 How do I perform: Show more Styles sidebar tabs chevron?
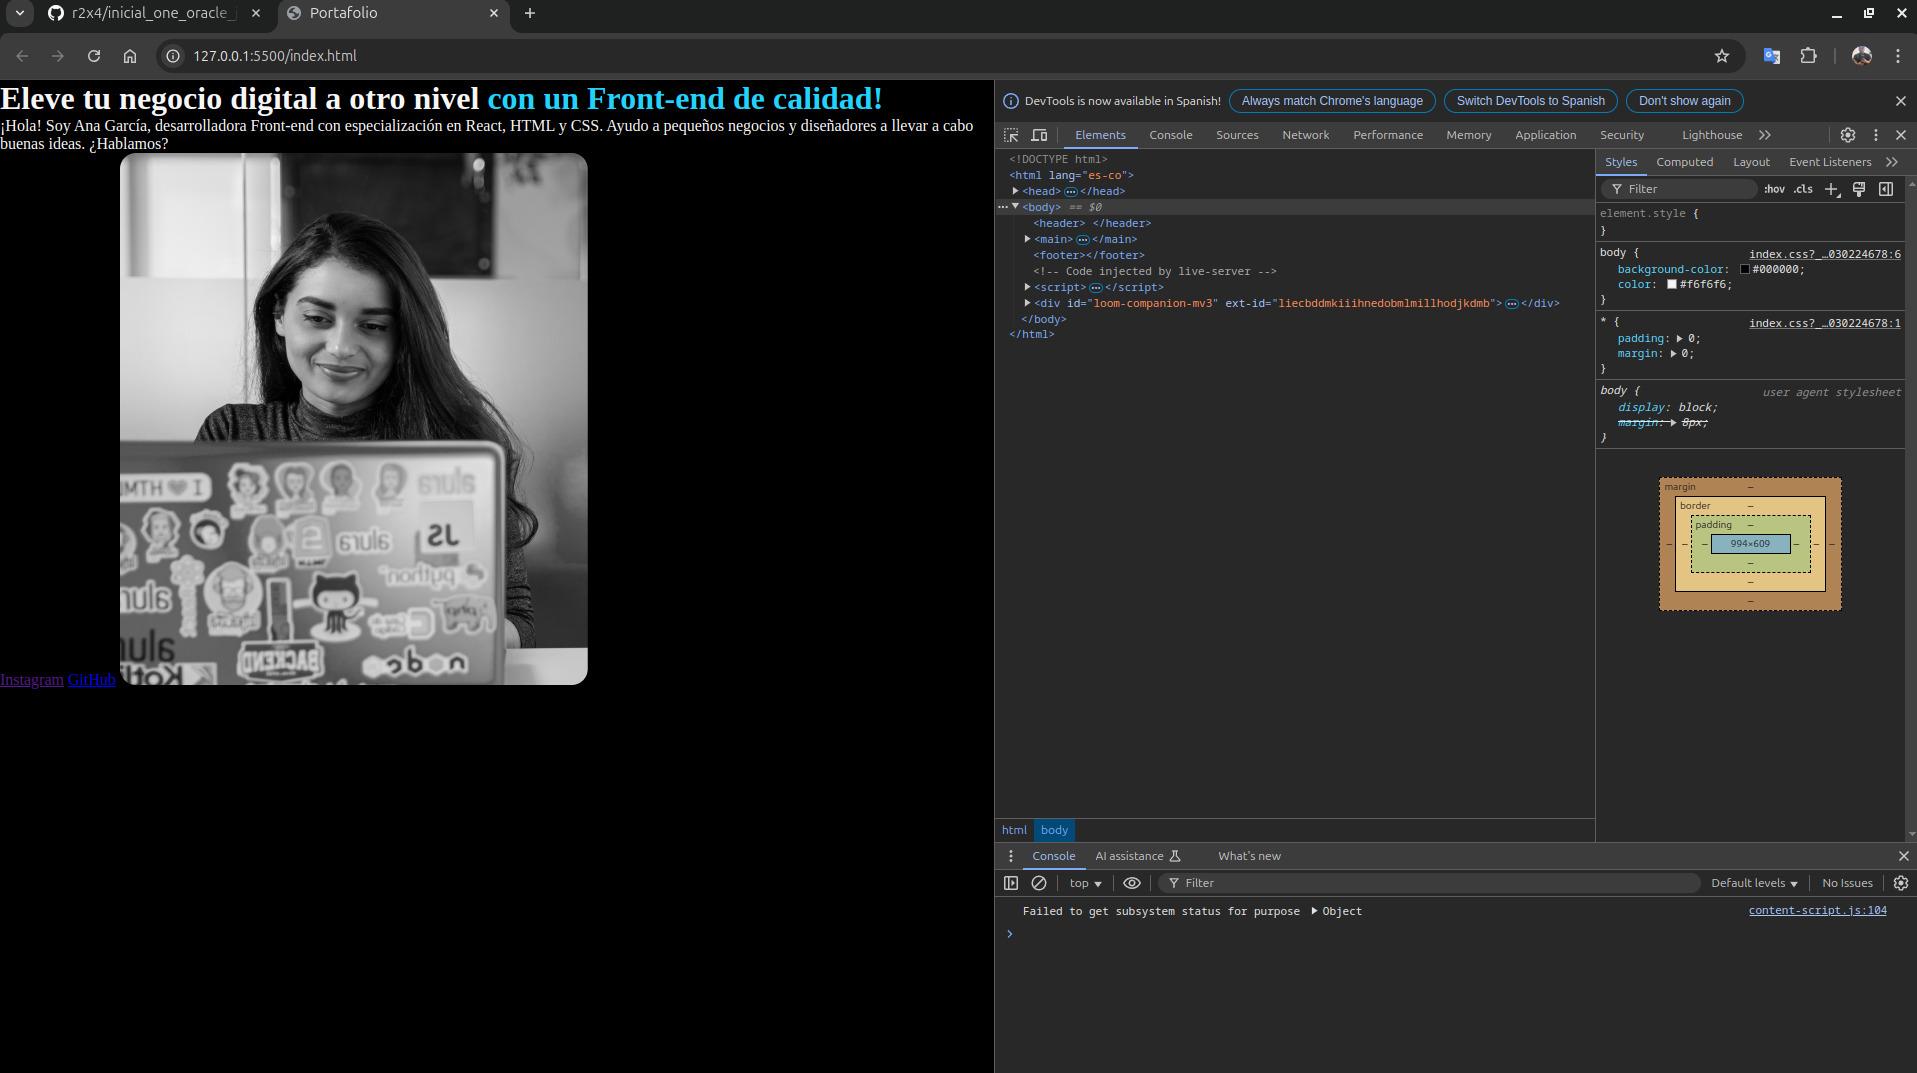coord(1892,162)
